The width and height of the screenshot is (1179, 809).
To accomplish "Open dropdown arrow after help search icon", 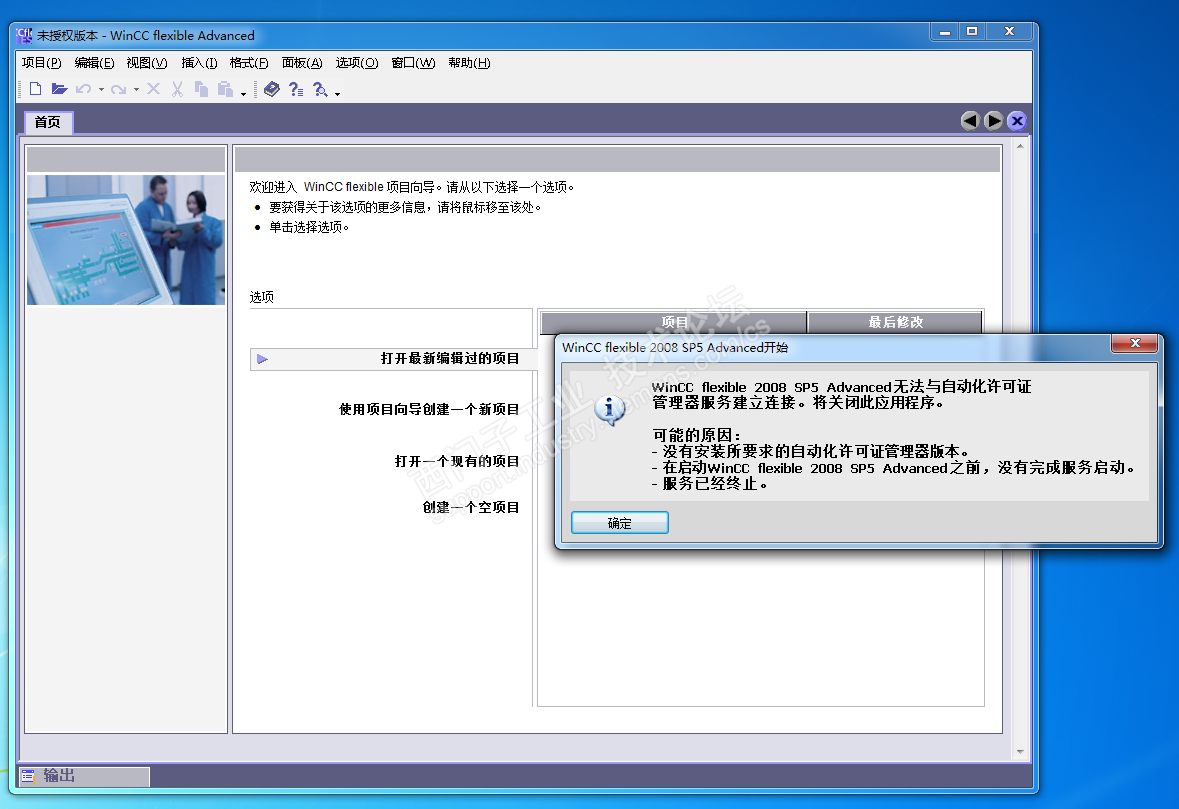I will [338, 93].
